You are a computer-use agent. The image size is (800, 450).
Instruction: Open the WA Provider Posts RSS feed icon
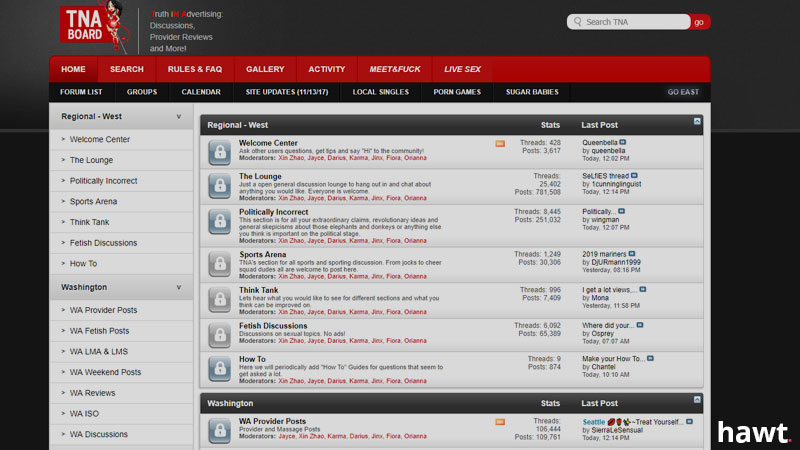click(500, 422)
